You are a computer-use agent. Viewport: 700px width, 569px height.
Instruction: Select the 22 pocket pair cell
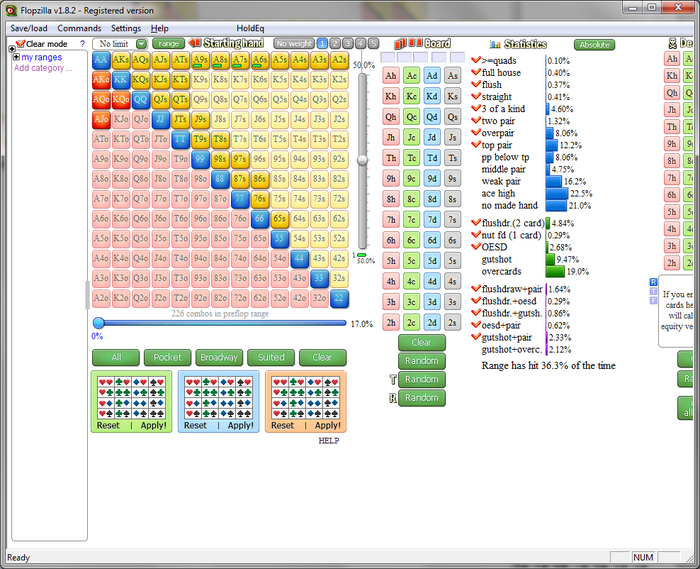coord(339,299)
